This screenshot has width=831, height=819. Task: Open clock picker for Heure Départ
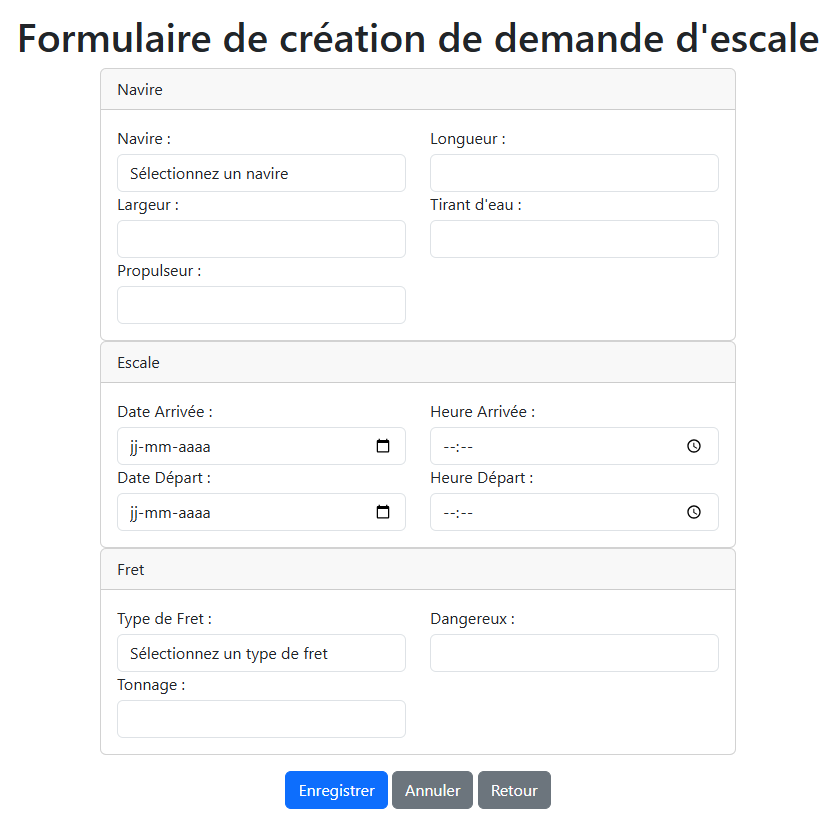(694, 513)
